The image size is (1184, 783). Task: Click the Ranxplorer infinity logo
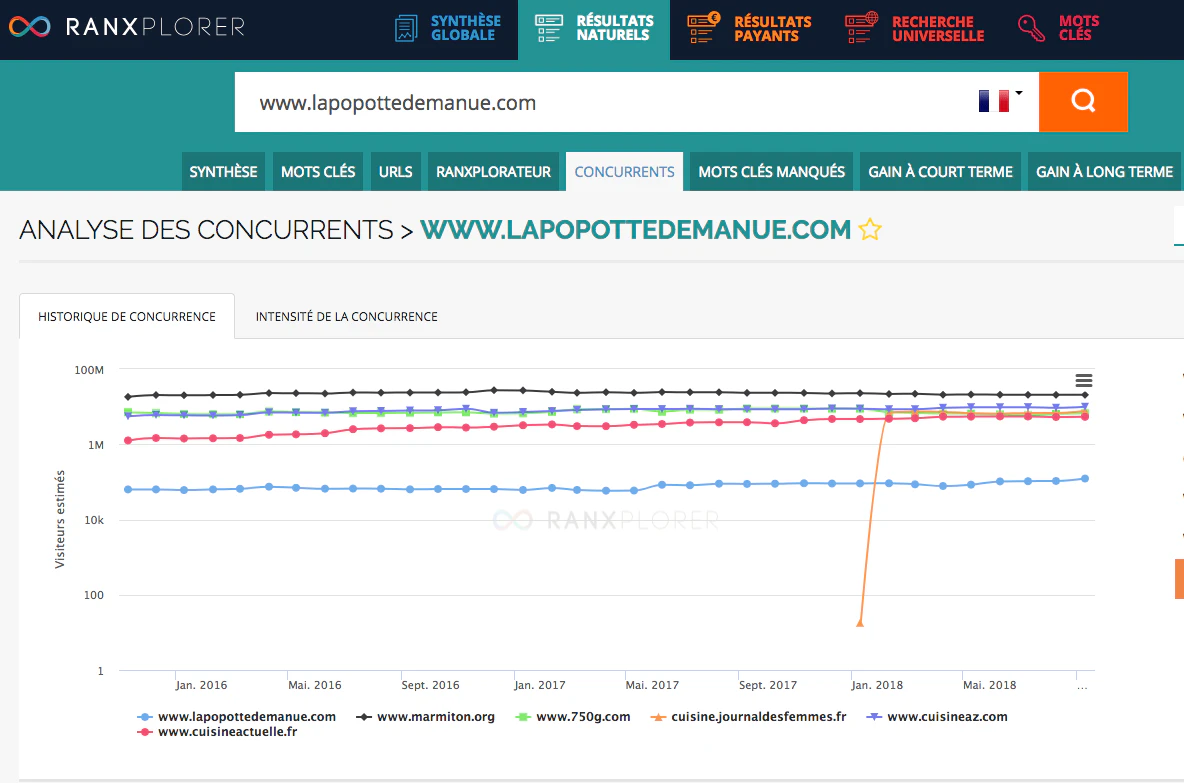pos(29,27)
